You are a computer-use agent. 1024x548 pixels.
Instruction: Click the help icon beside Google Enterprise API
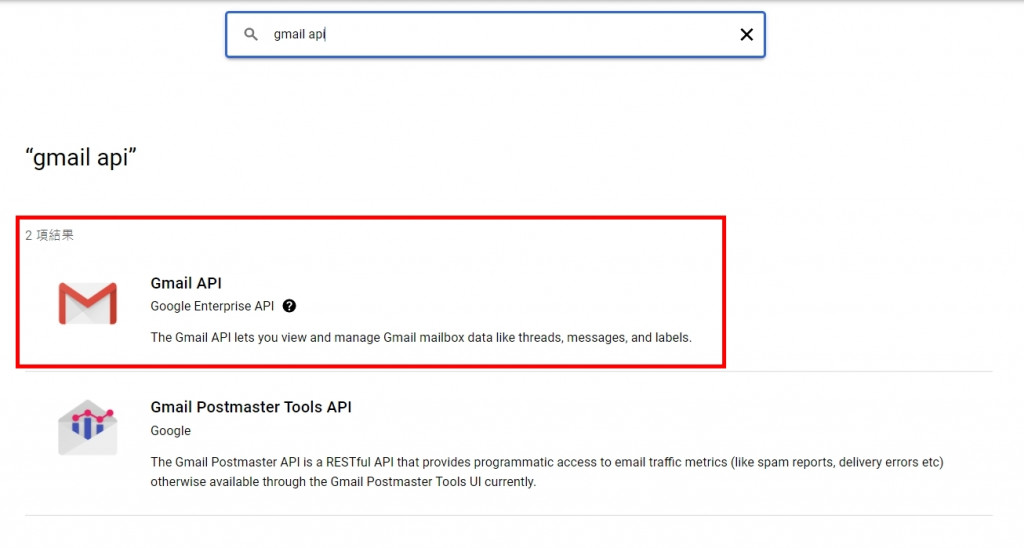pyautogui.click(x=289, y=306)
